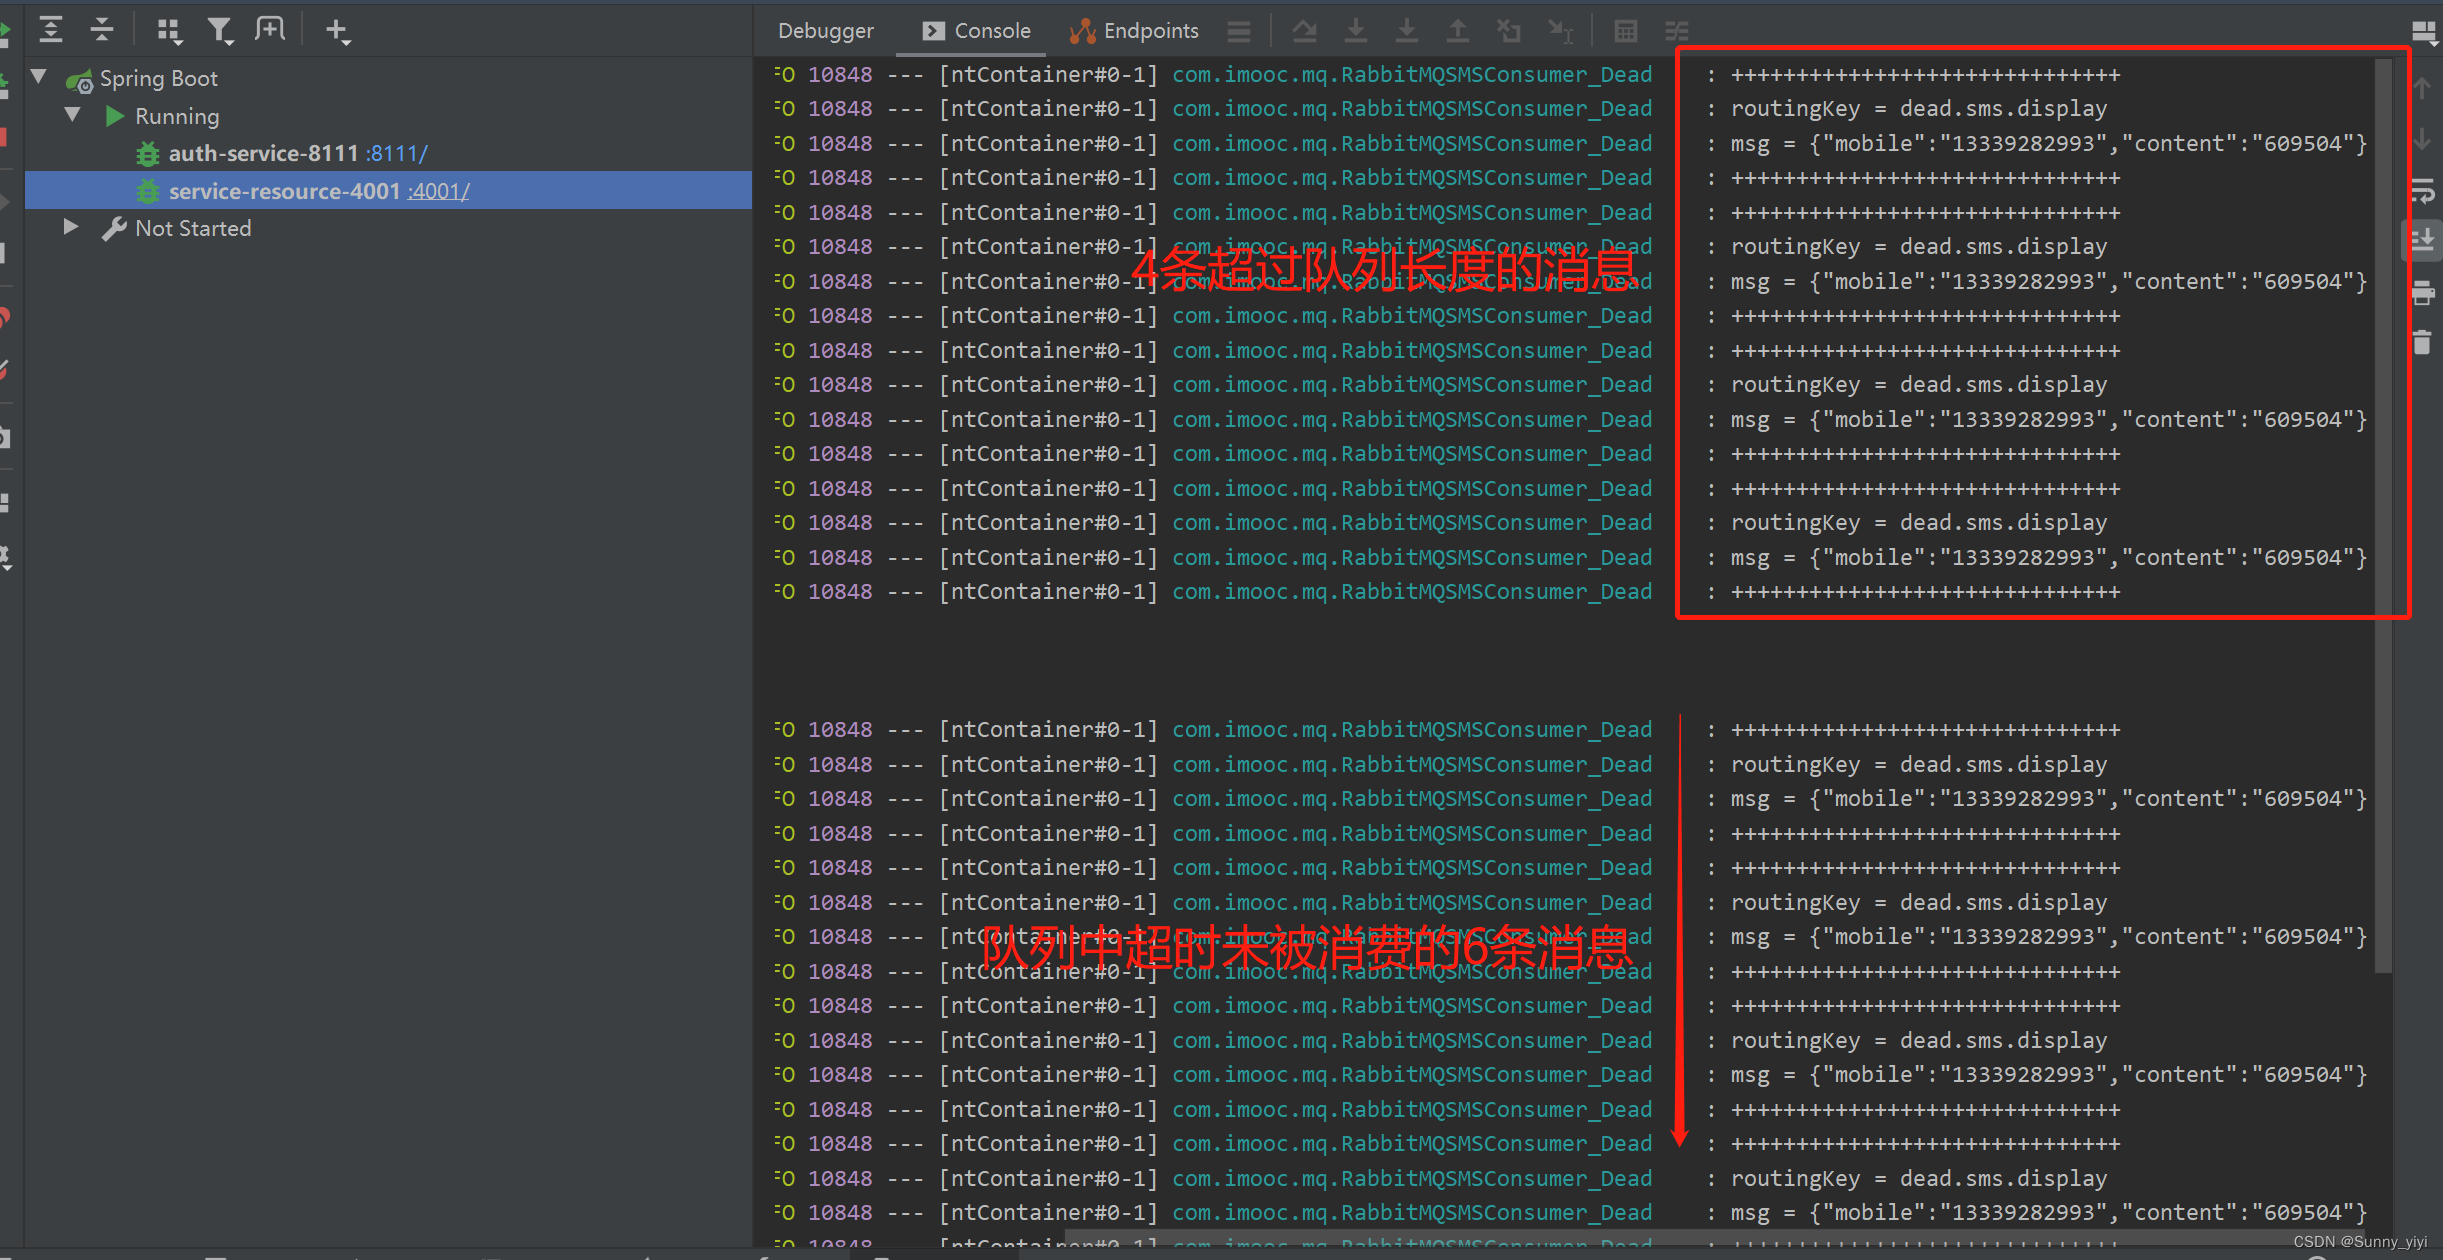Switch to the Endpoints tab
This screenshot has height=1260, width=2443.
pos(1133,31)
